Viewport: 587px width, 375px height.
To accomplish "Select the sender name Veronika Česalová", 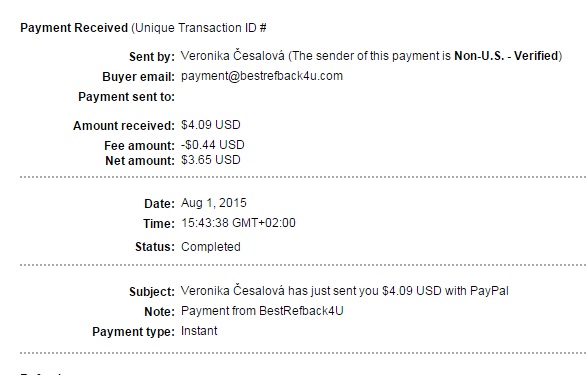I will click(x=232, y=56).
